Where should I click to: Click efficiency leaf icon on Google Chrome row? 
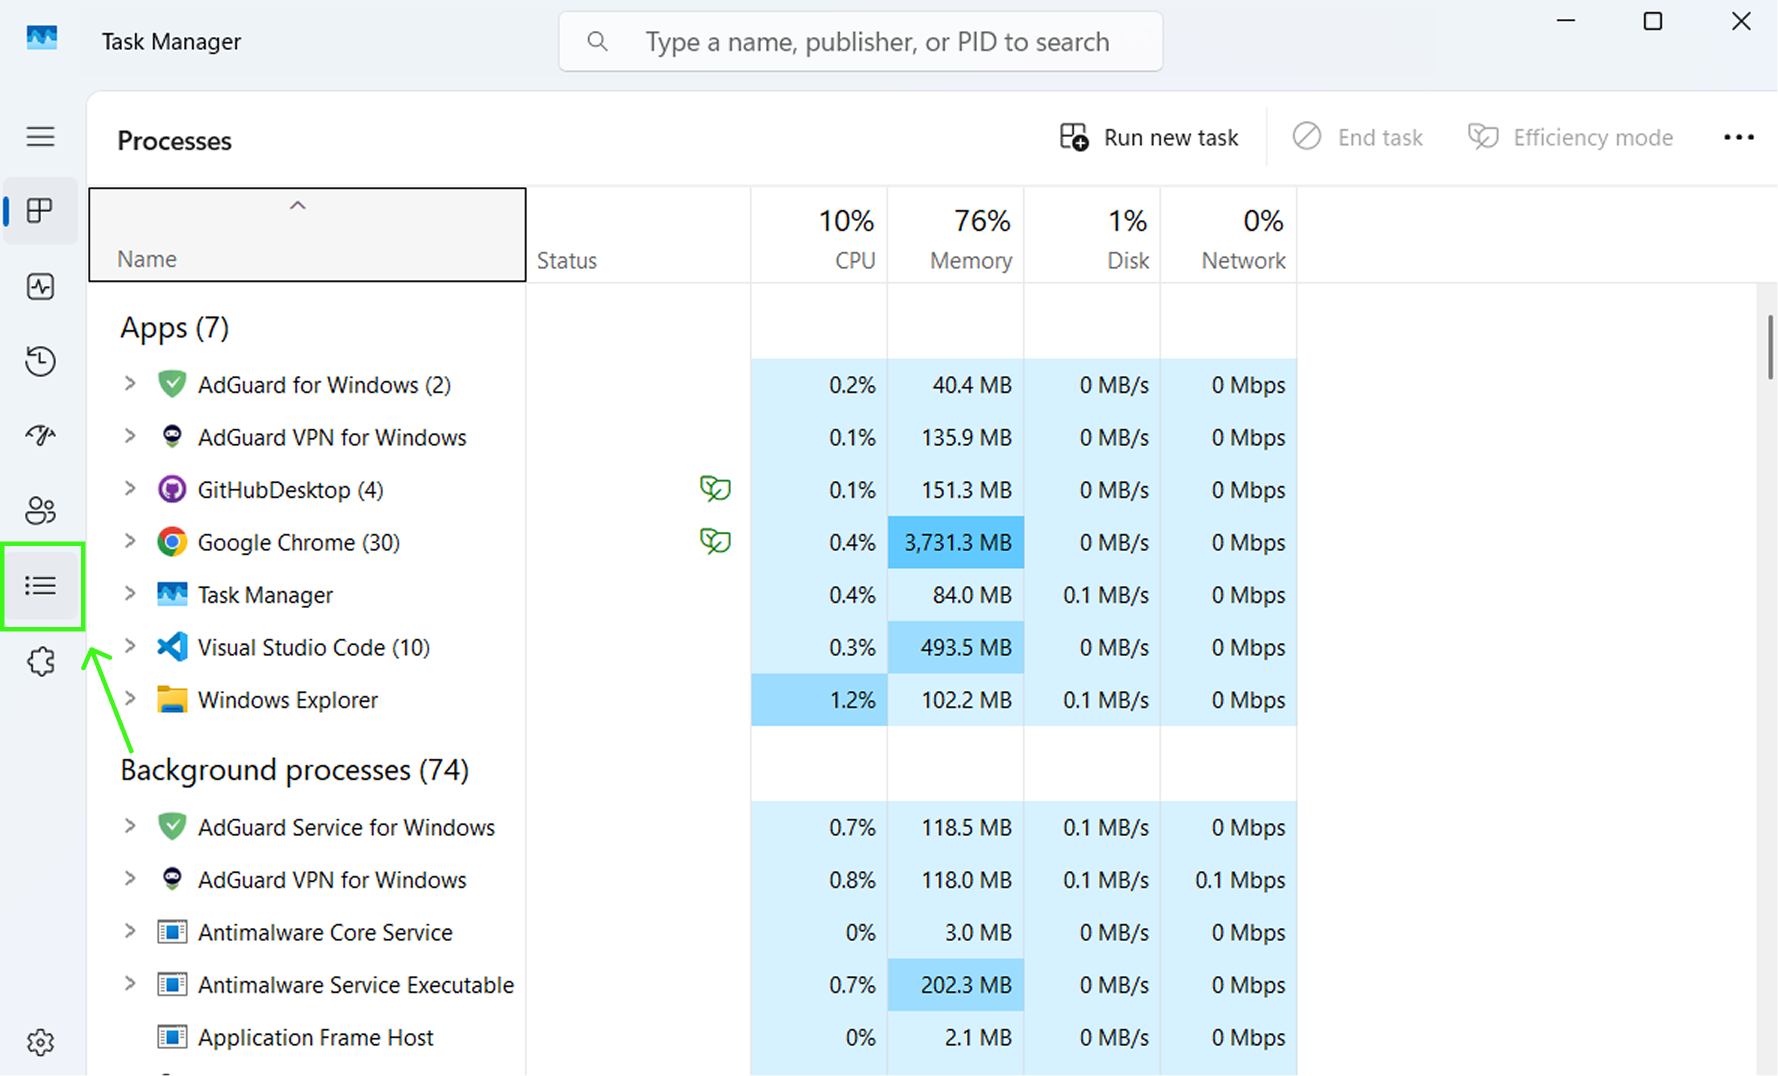click(x=715, y=542)
